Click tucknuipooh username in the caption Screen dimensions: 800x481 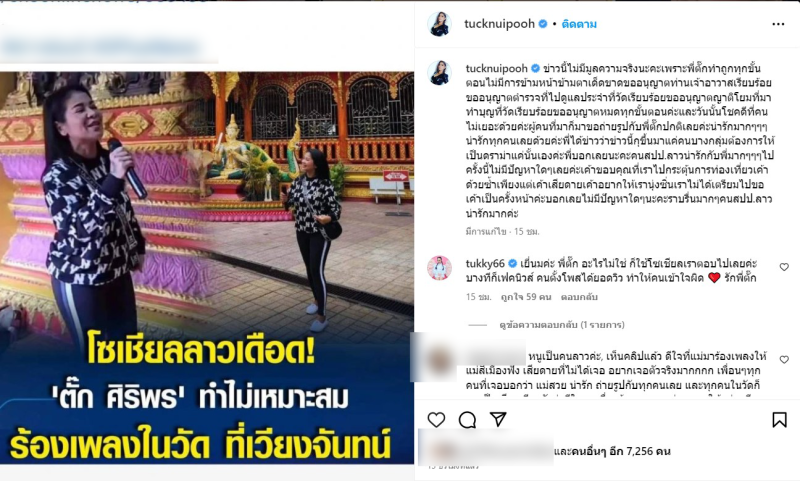(497, 68)
